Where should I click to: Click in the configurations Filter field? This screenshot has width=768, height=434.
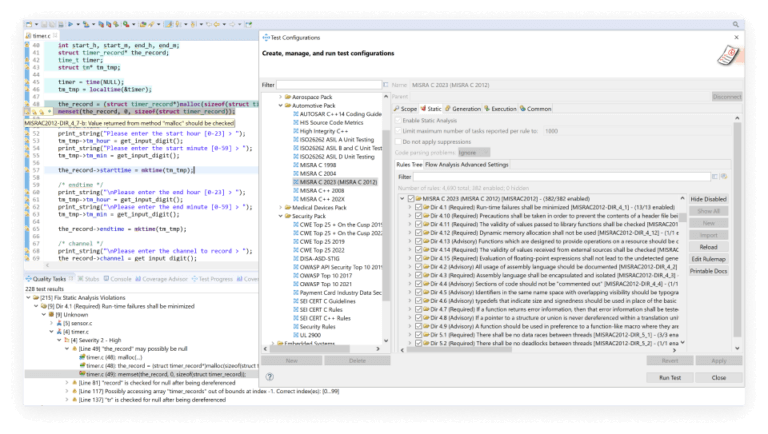click(x=329, y=85)
